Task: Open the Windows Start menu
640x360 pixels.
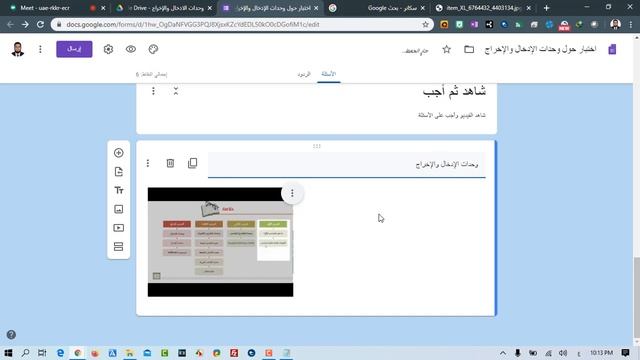Action: coord(8,353)
